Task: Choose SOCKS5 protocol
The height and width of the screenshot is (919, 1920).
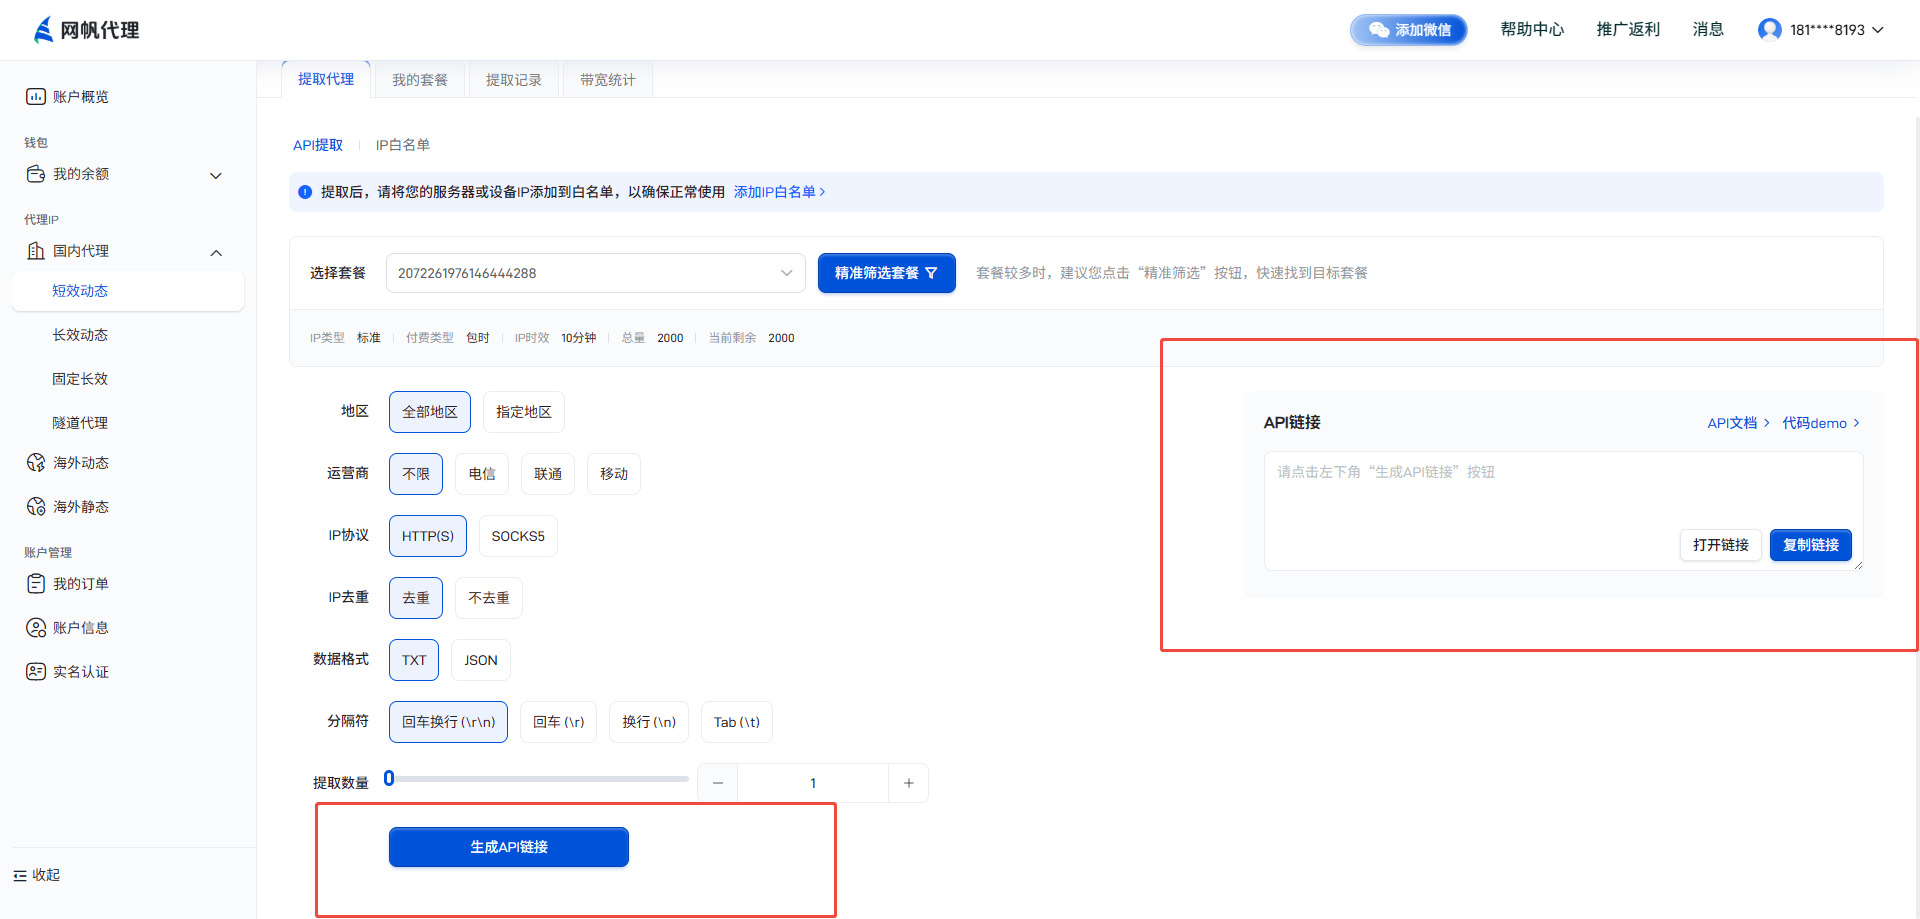Action: point(518,536)
